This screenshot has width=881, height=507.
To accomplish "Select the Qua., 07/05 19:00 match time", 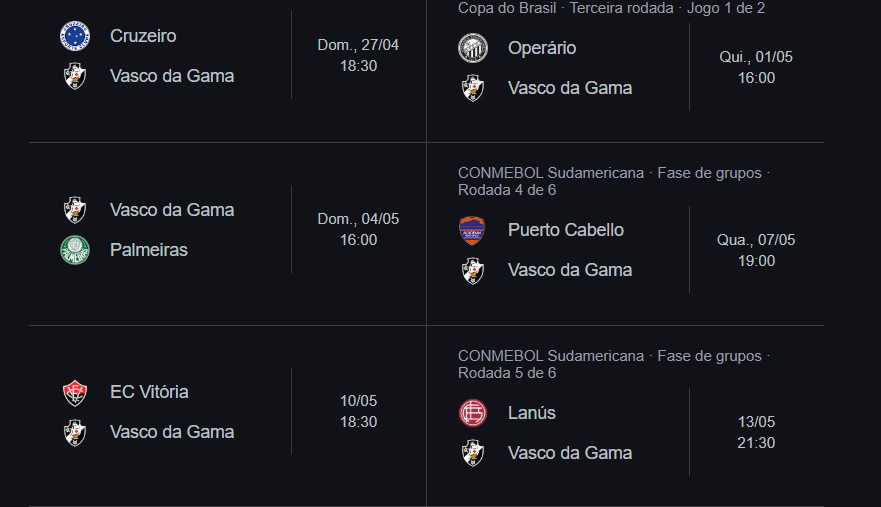I will [x=756, y=250].
